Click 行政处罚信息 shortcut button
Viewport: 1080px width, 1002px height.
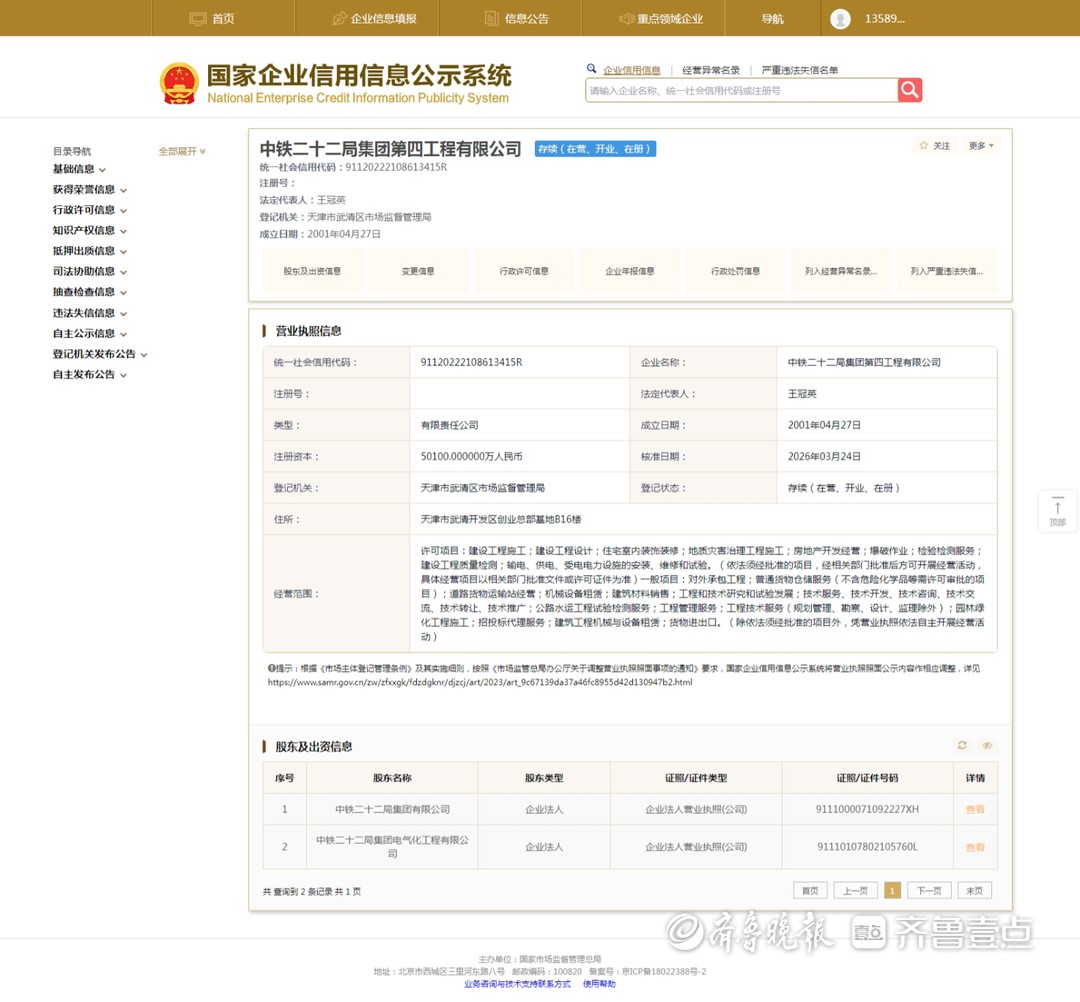736,271
